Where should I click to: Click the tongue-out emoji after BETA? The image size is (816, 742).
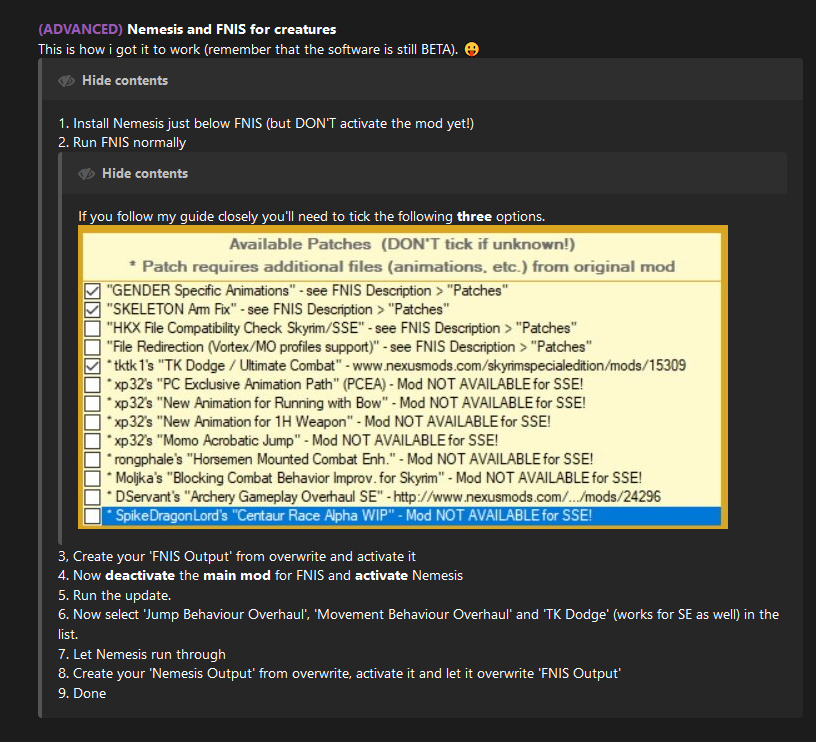(x=471, y=49)
